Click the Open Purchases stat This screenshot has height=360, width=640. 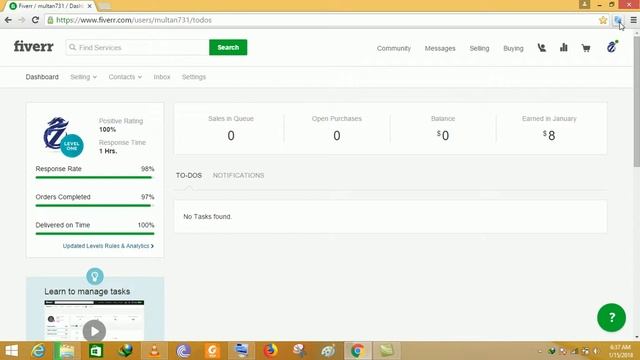coord(337,129)
